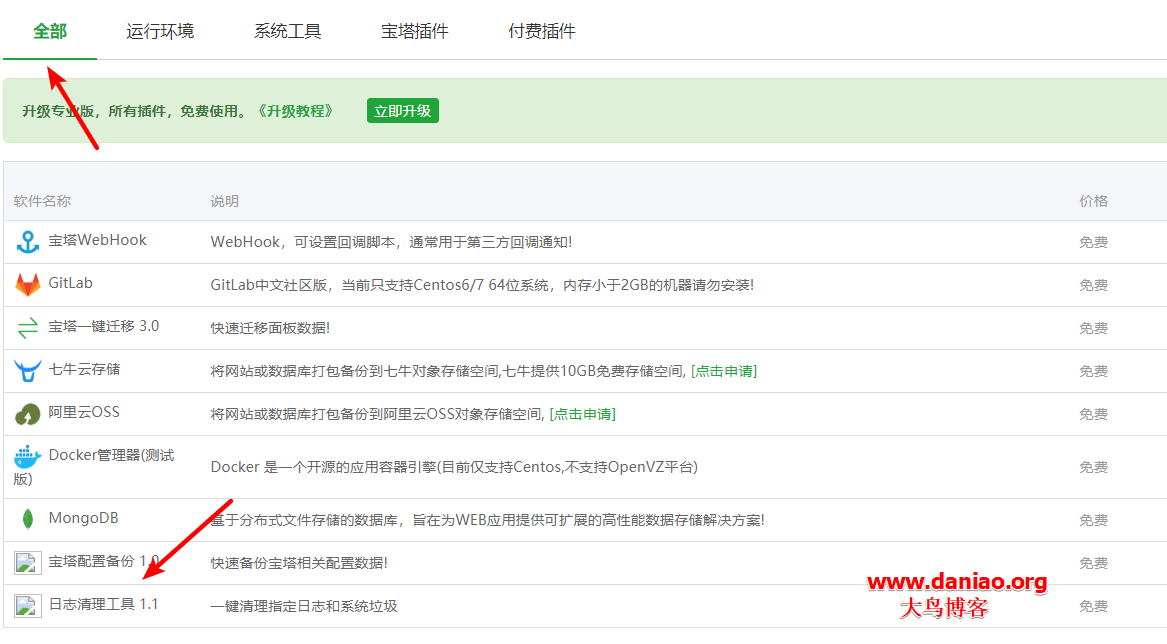The image size is (1167, 644).
Task: Click the 七牛云存储 icon
Action: click(x=28, y=370)
